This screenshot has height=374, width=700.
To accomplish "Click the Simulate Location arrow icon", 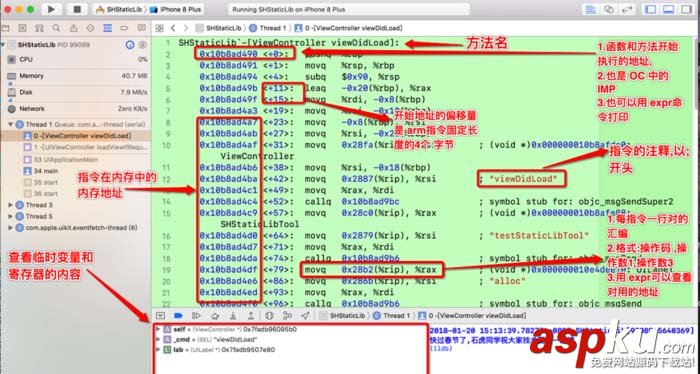I will [306, 316].
